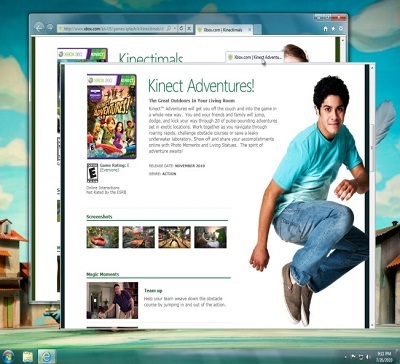Open the browser Home page icon
This screenshot has height=364, width=400.
pos(326,29)
